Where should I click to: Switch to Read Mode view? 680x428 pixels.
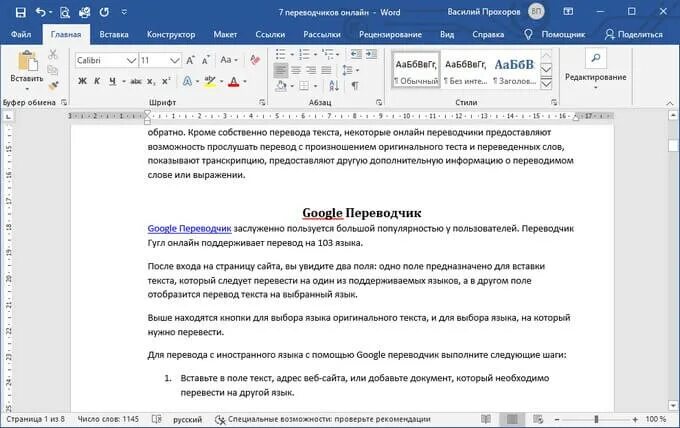coord(486,419)
